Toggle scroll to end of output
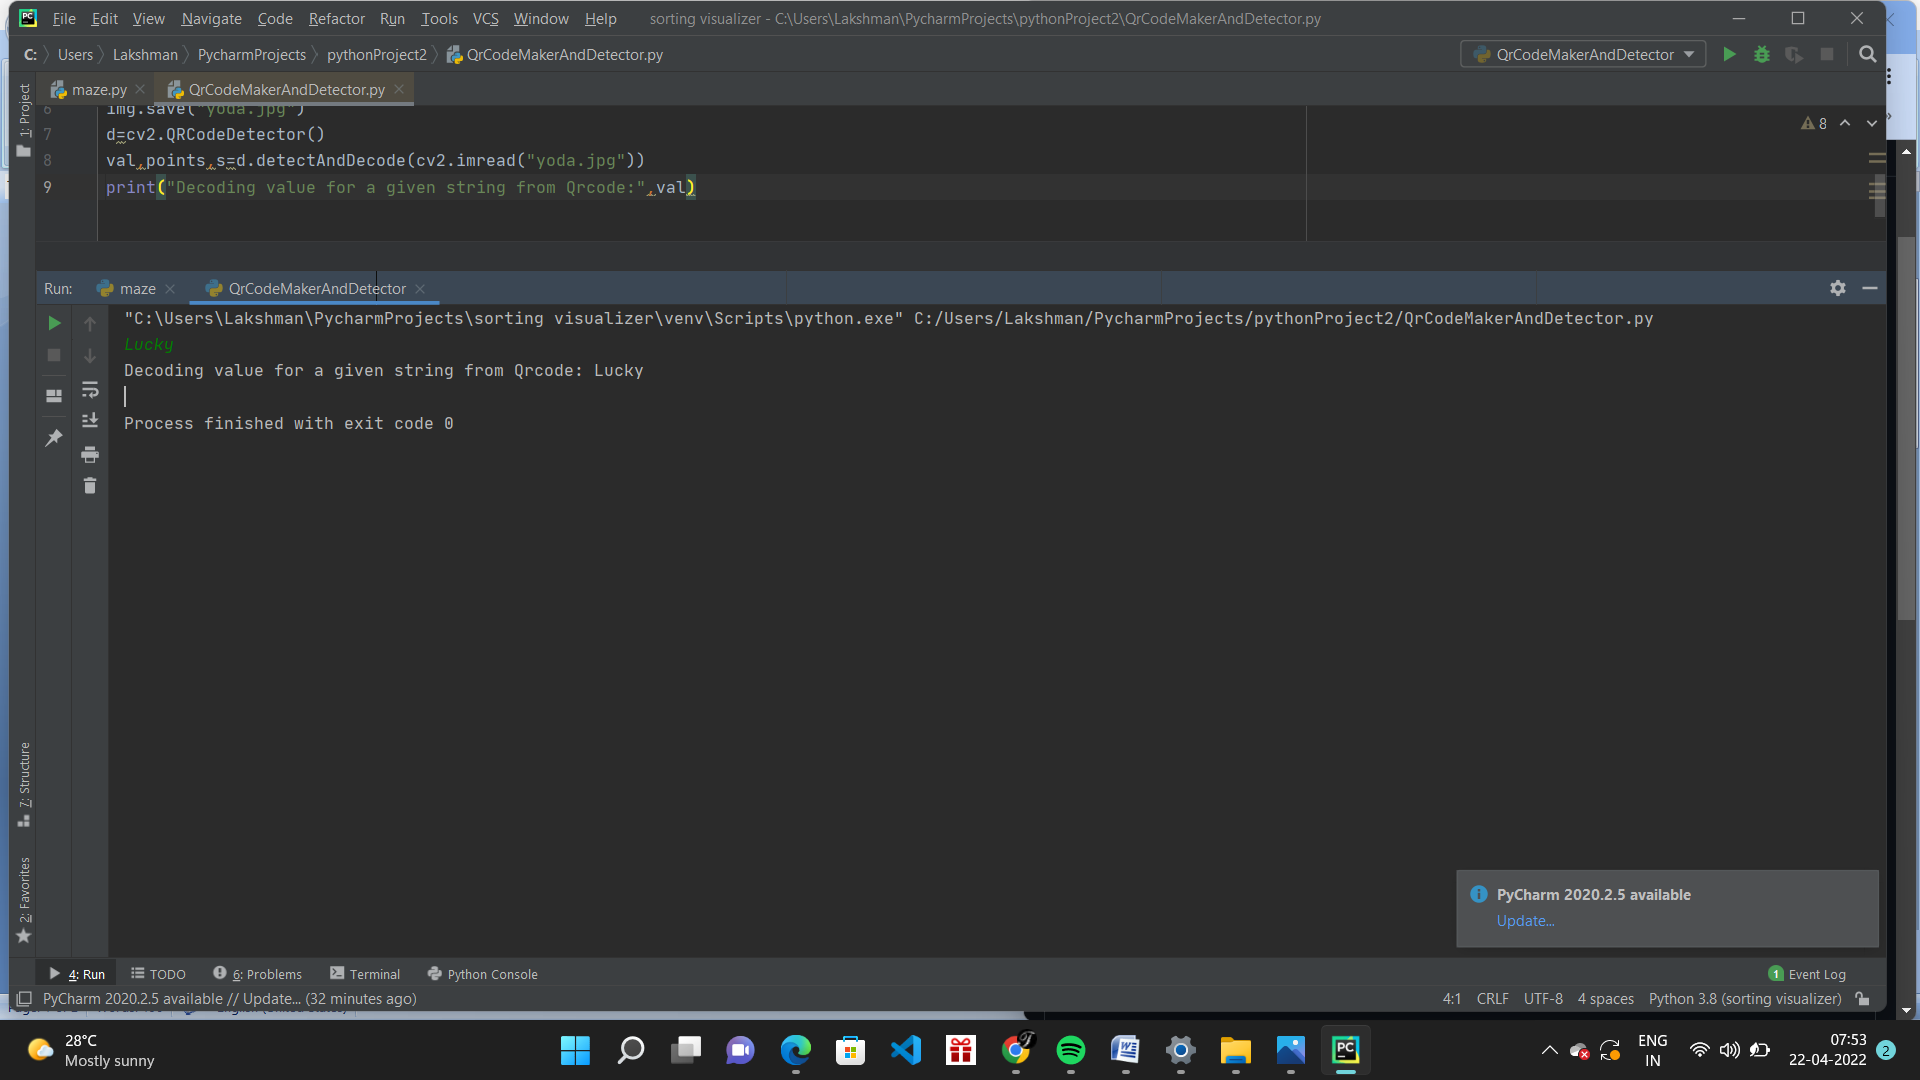The height and width of the screenshot is (1080, 1920). click(x=90, y=421)
